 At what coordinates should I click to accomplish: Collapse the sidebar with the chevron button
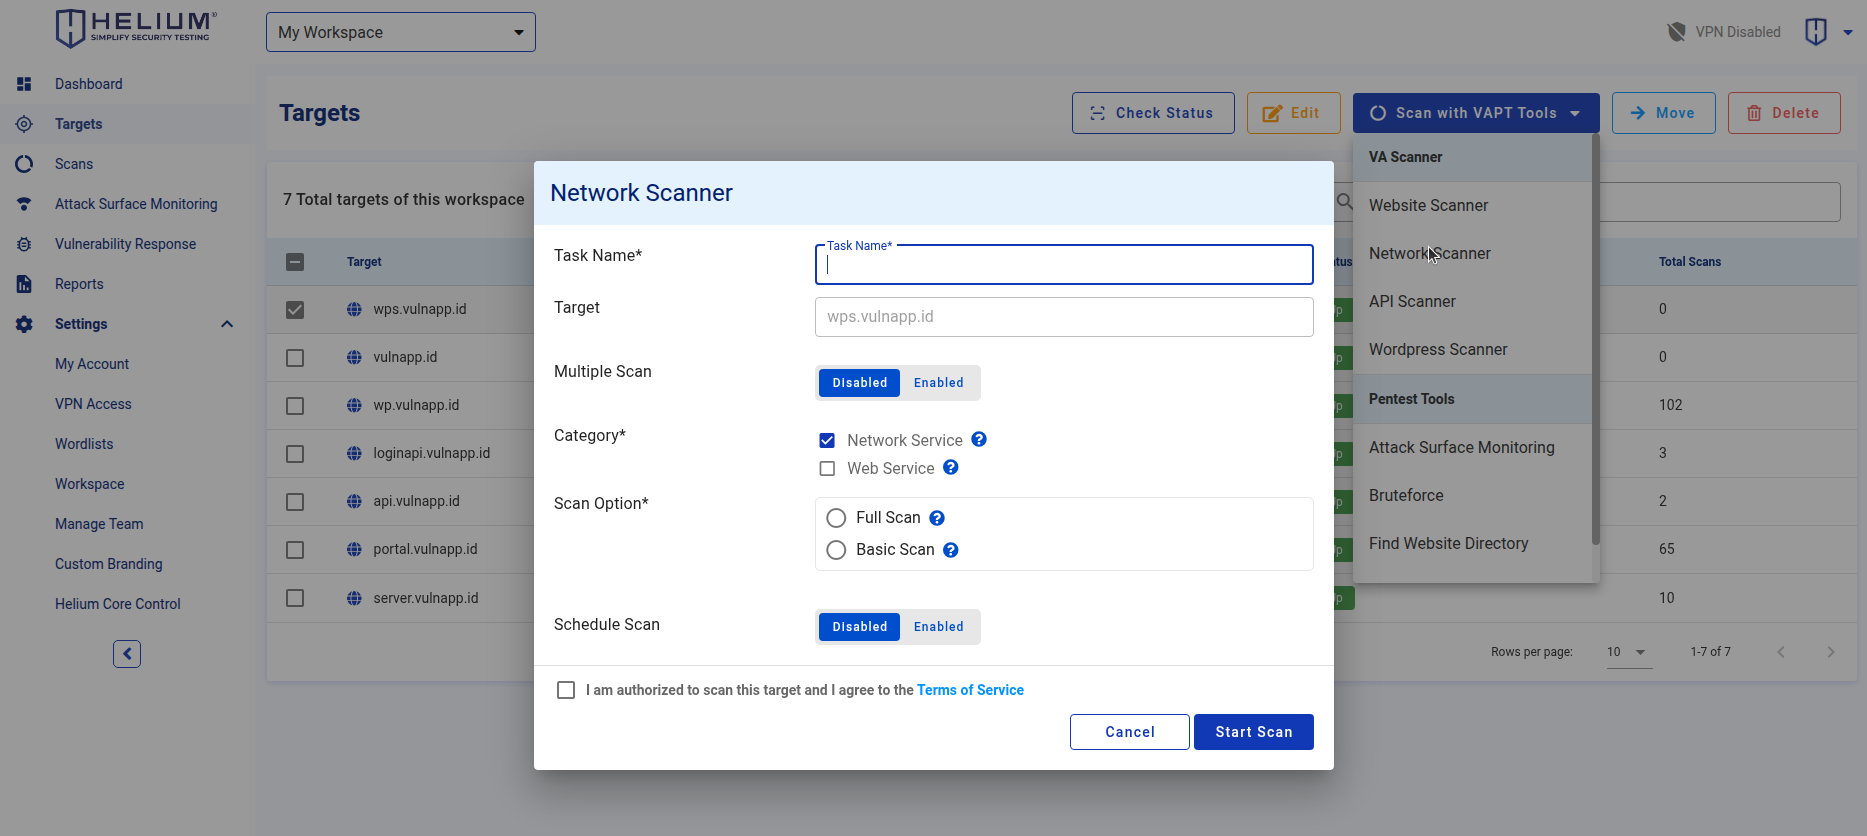click(127, 654)
